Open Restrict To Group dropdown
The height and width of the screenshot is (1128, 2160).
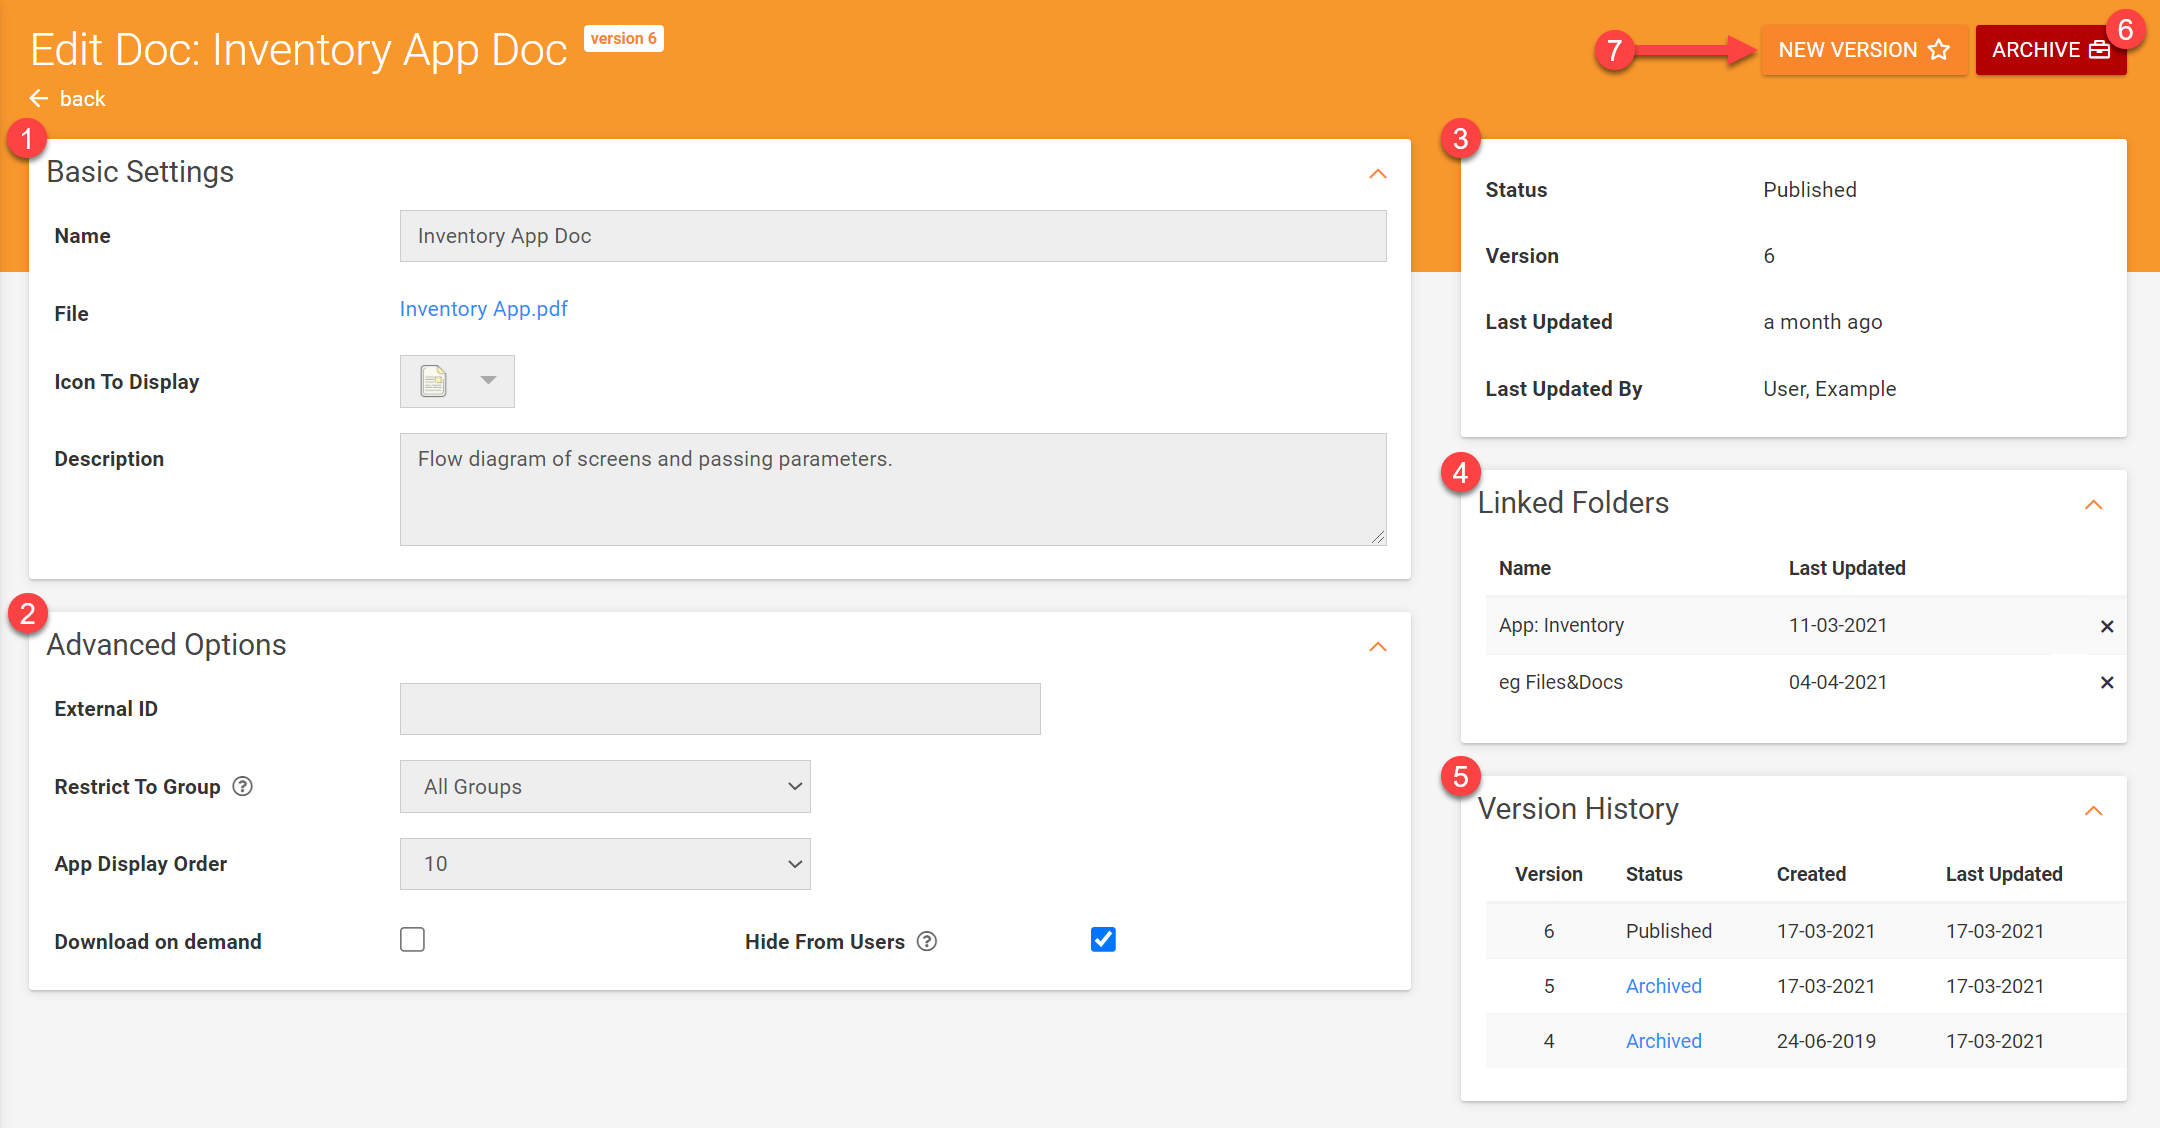[605, 786]
